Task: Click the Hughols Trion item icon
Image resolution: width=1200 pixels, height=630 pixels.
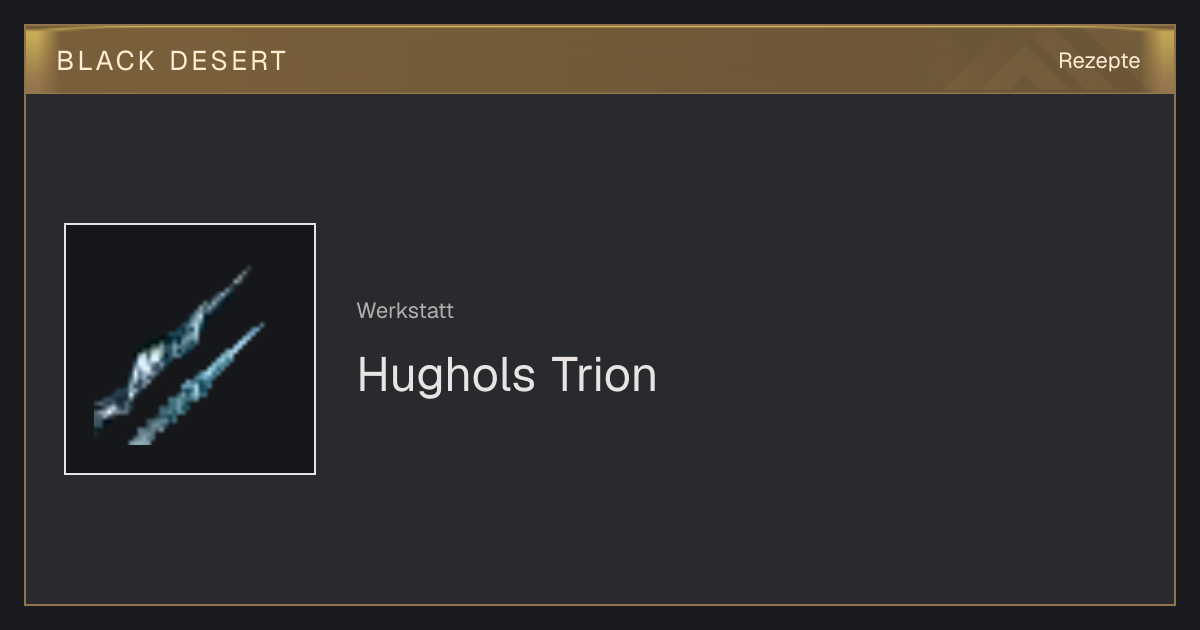Action: (190, 349)
